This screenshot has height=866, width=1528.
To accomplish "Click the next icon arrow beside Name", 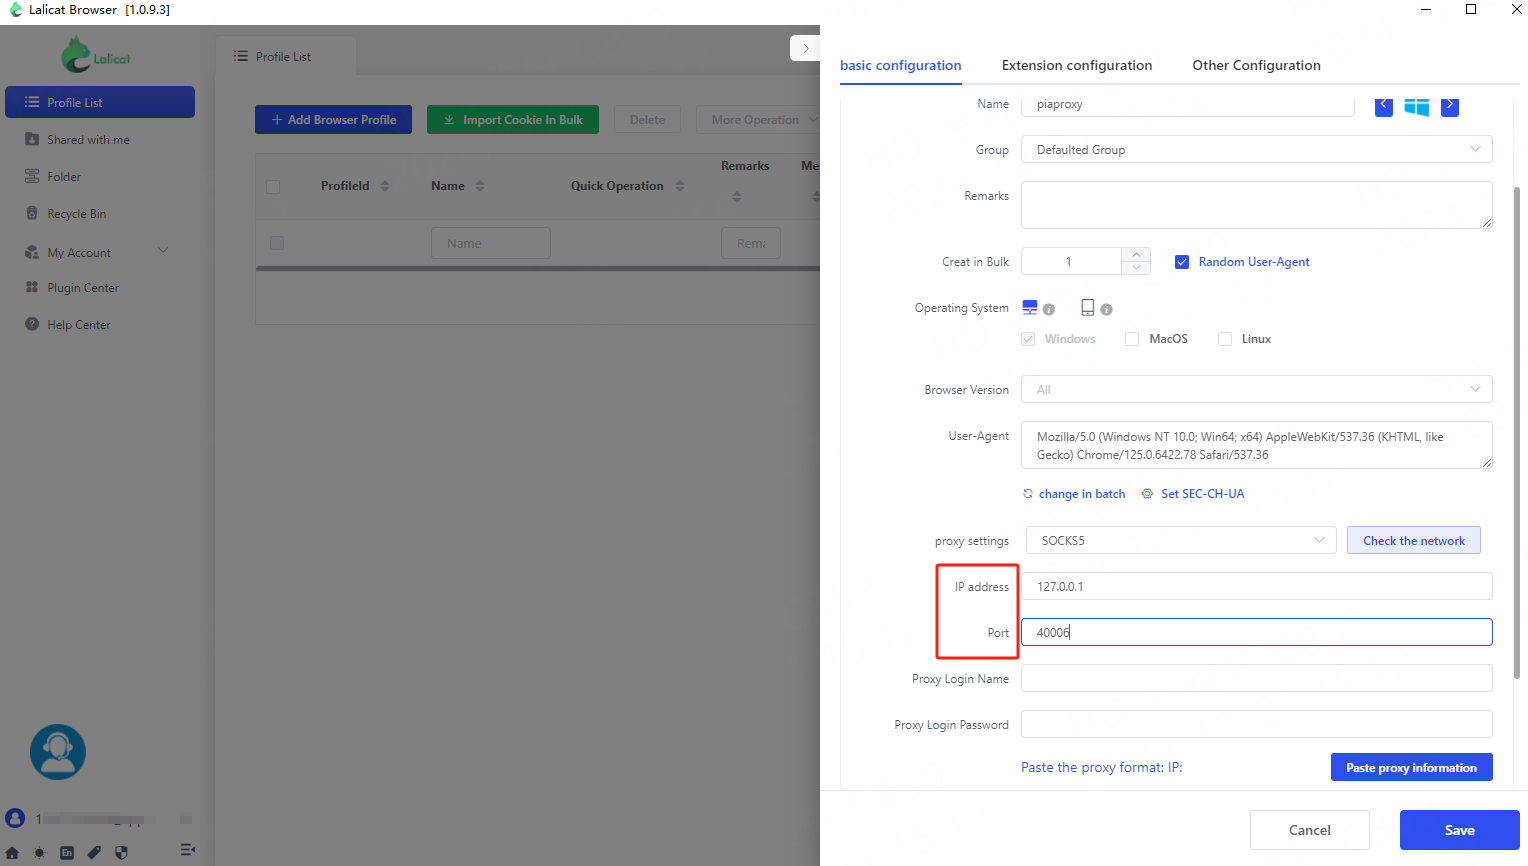I will [x=1450, y=105].
